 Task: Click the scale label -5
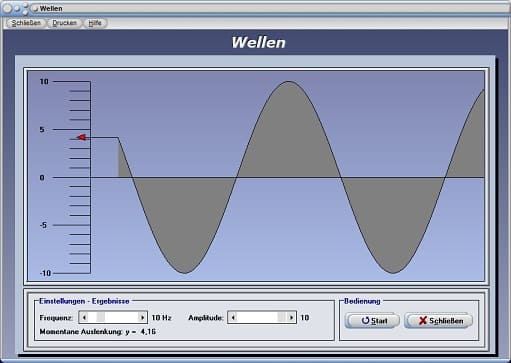pyautogui.click(x=43, y=225)
